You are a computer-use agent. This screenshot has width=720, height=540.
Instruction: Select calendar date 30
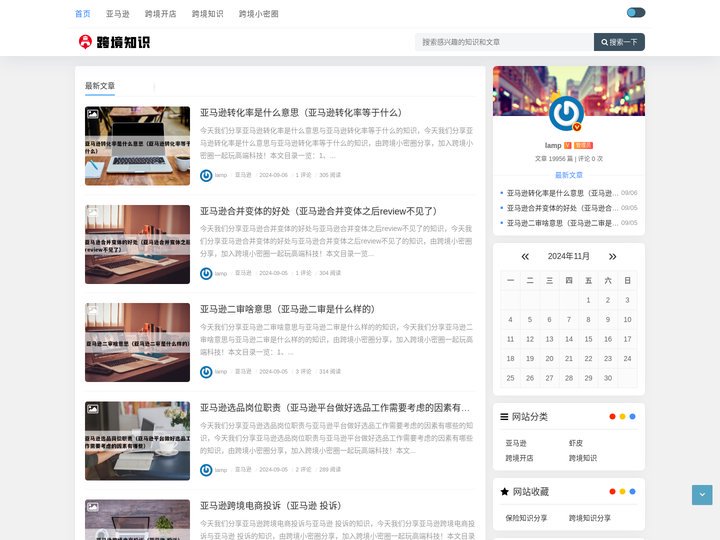[608, 378]
